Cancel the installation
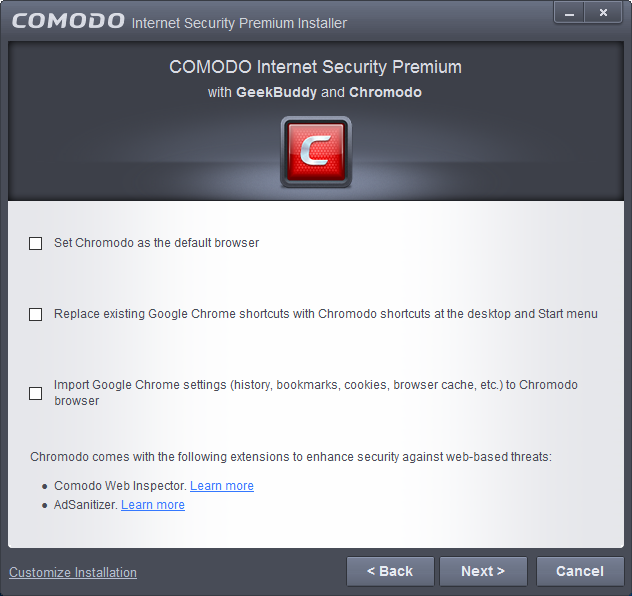 click(x=580, y=571)
